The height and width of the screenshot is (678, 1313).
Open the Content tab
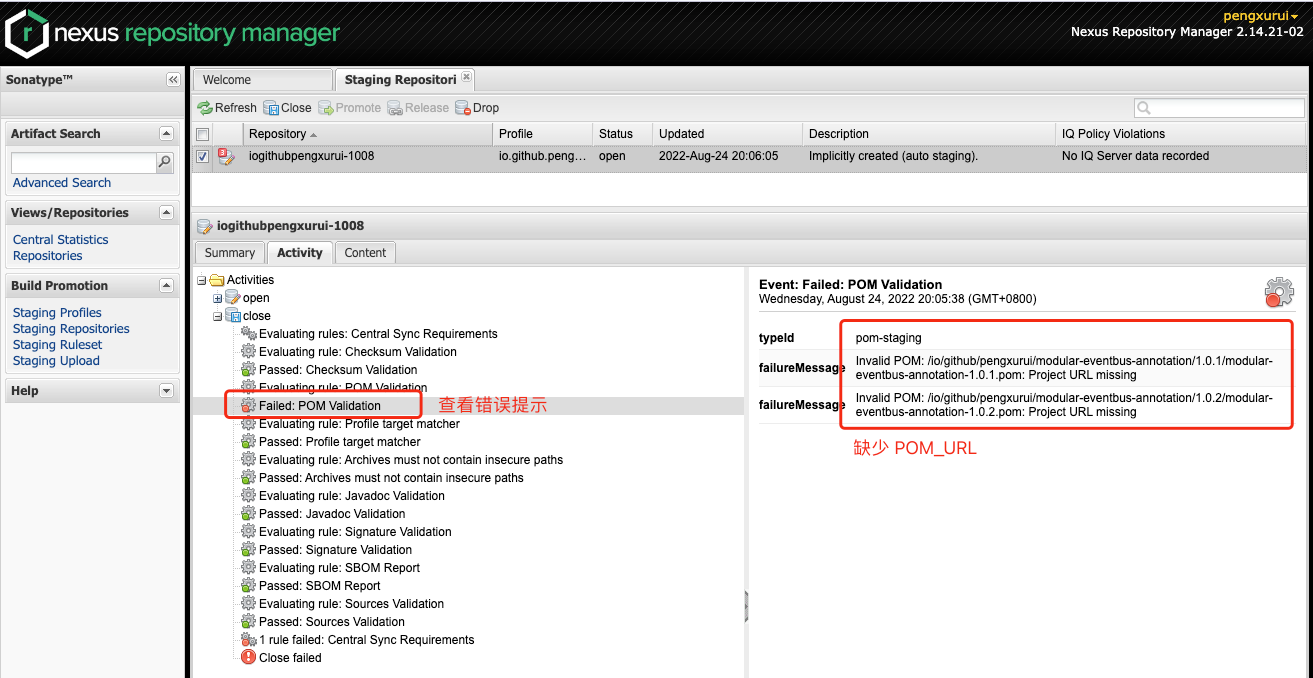[365, 253]
